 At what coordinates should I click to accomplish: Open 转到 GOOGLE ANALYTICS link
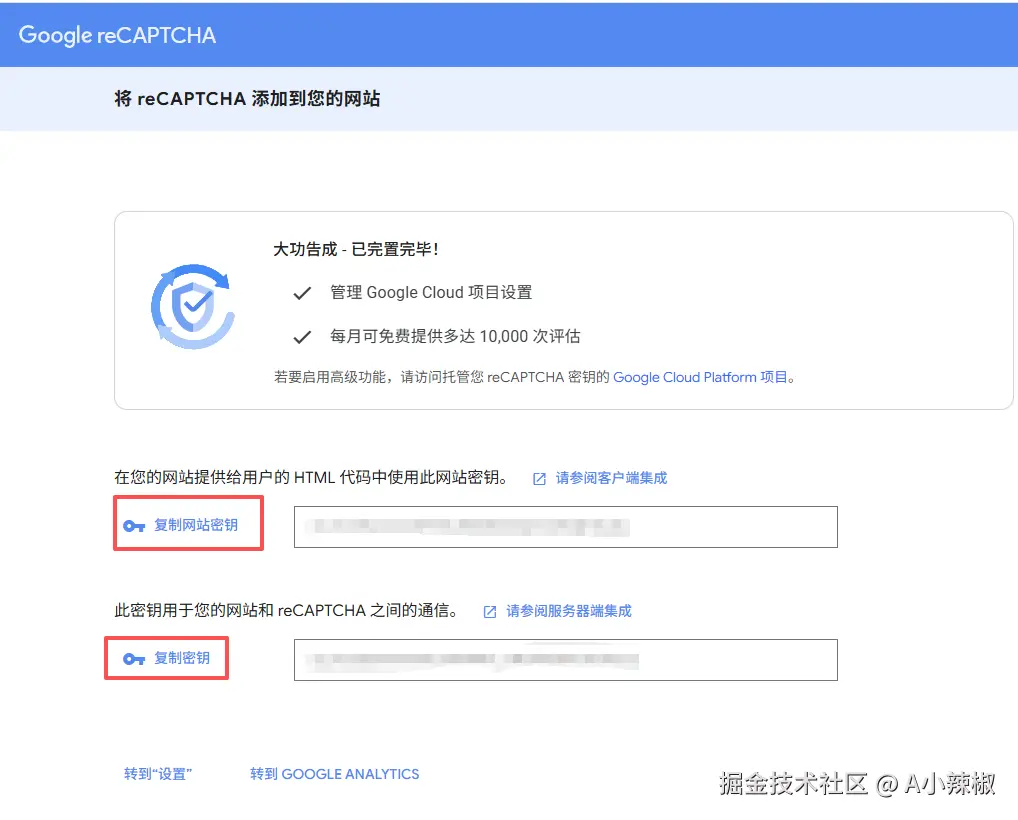click(334, 774)
